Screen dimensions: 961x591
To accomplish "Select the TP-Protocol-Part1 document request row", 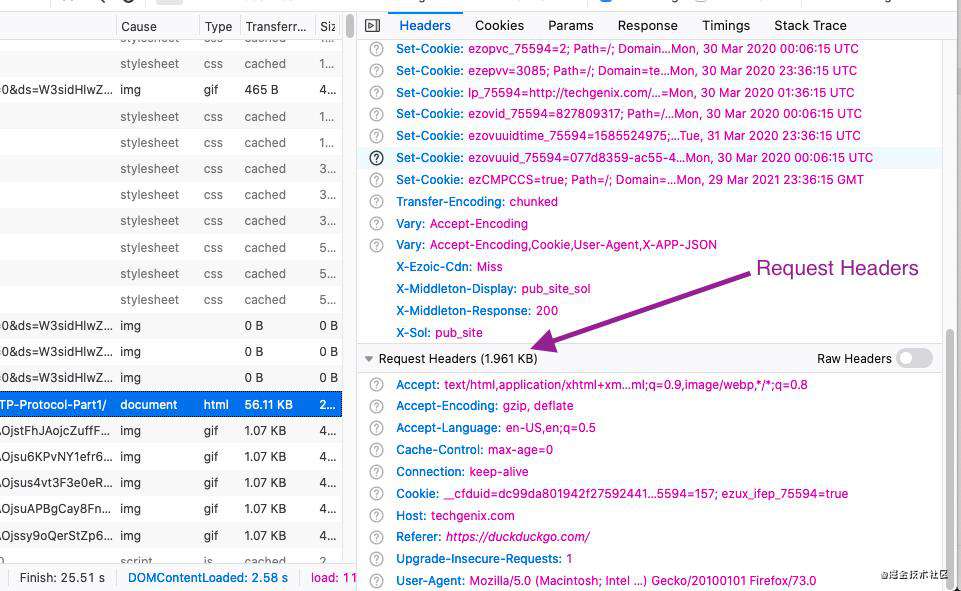I will click(170, 405).
